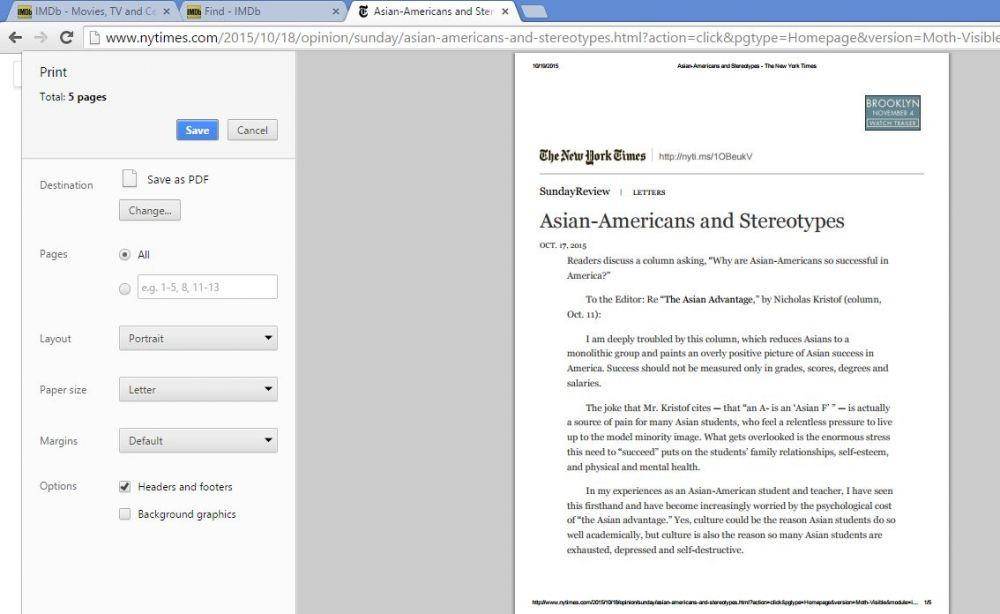The height and width of the screenshot is (614, 1000).
Task: Click The New York Times logo in preview
Action: tap(592, 156)
